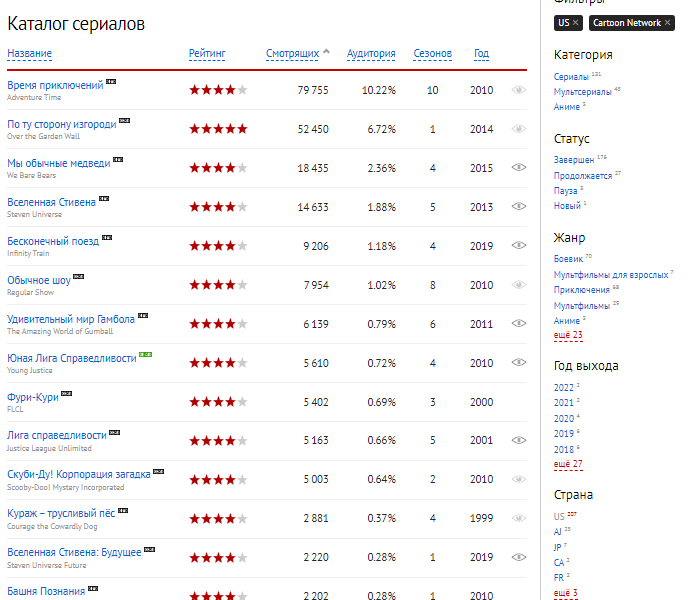Filter status by Новый

click(567, 206)
